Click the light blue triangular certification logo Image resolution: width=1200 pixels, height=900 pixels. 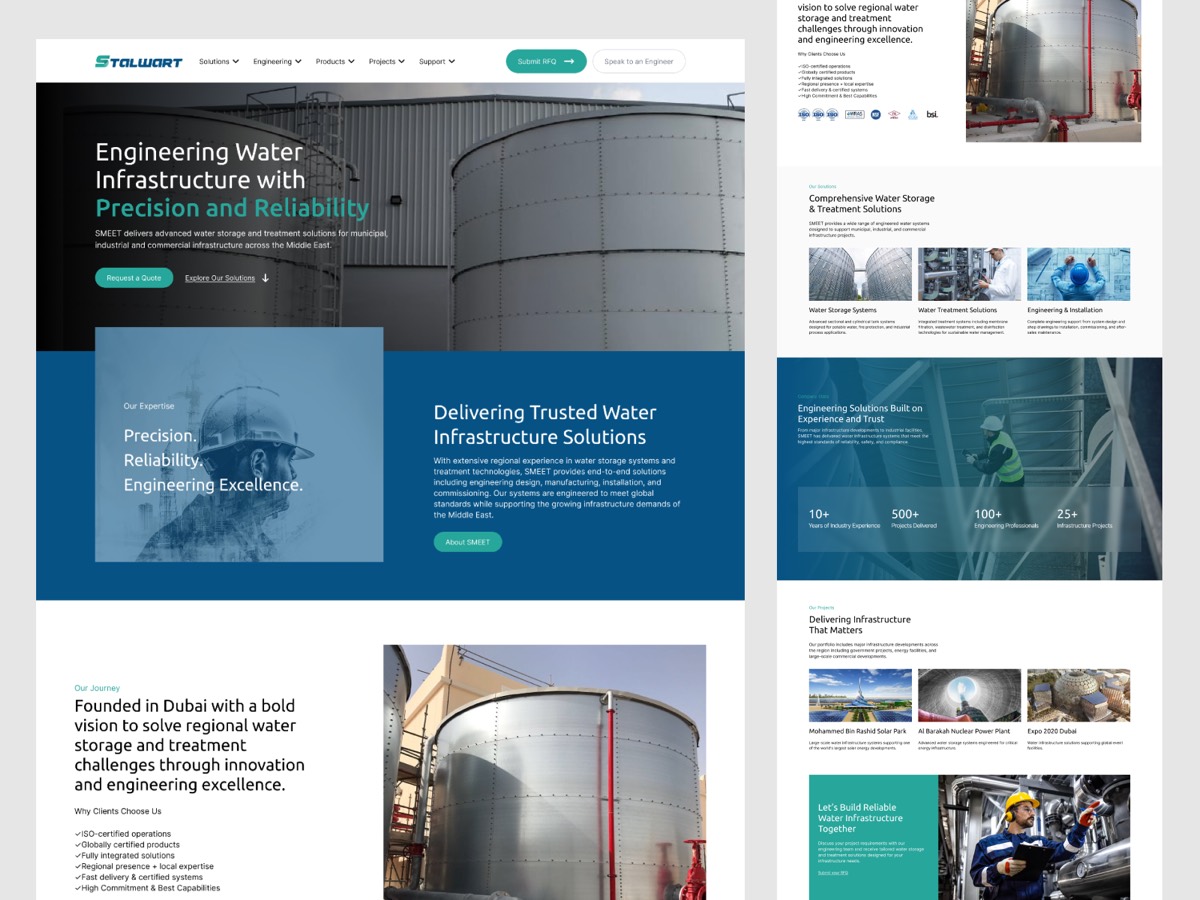coord(913,115)
